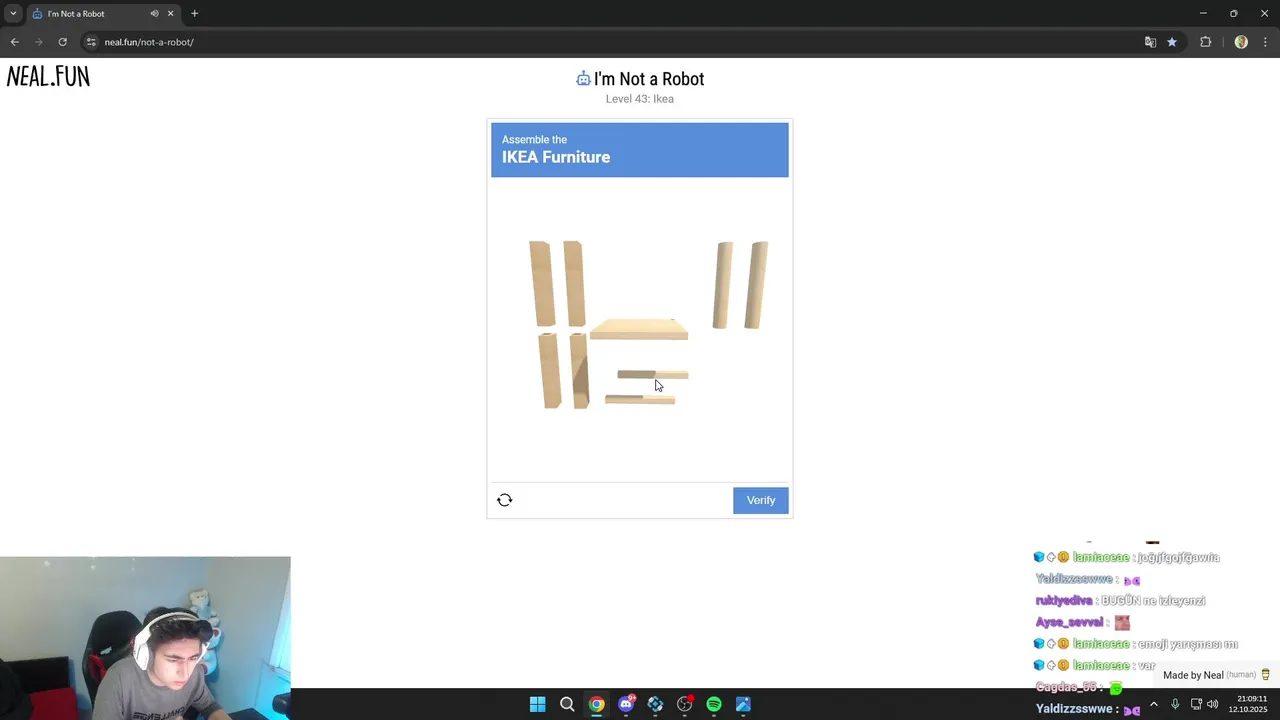1280x720 pixels.
Task: Open the Chrome profile avatar
Action: 1241,42
